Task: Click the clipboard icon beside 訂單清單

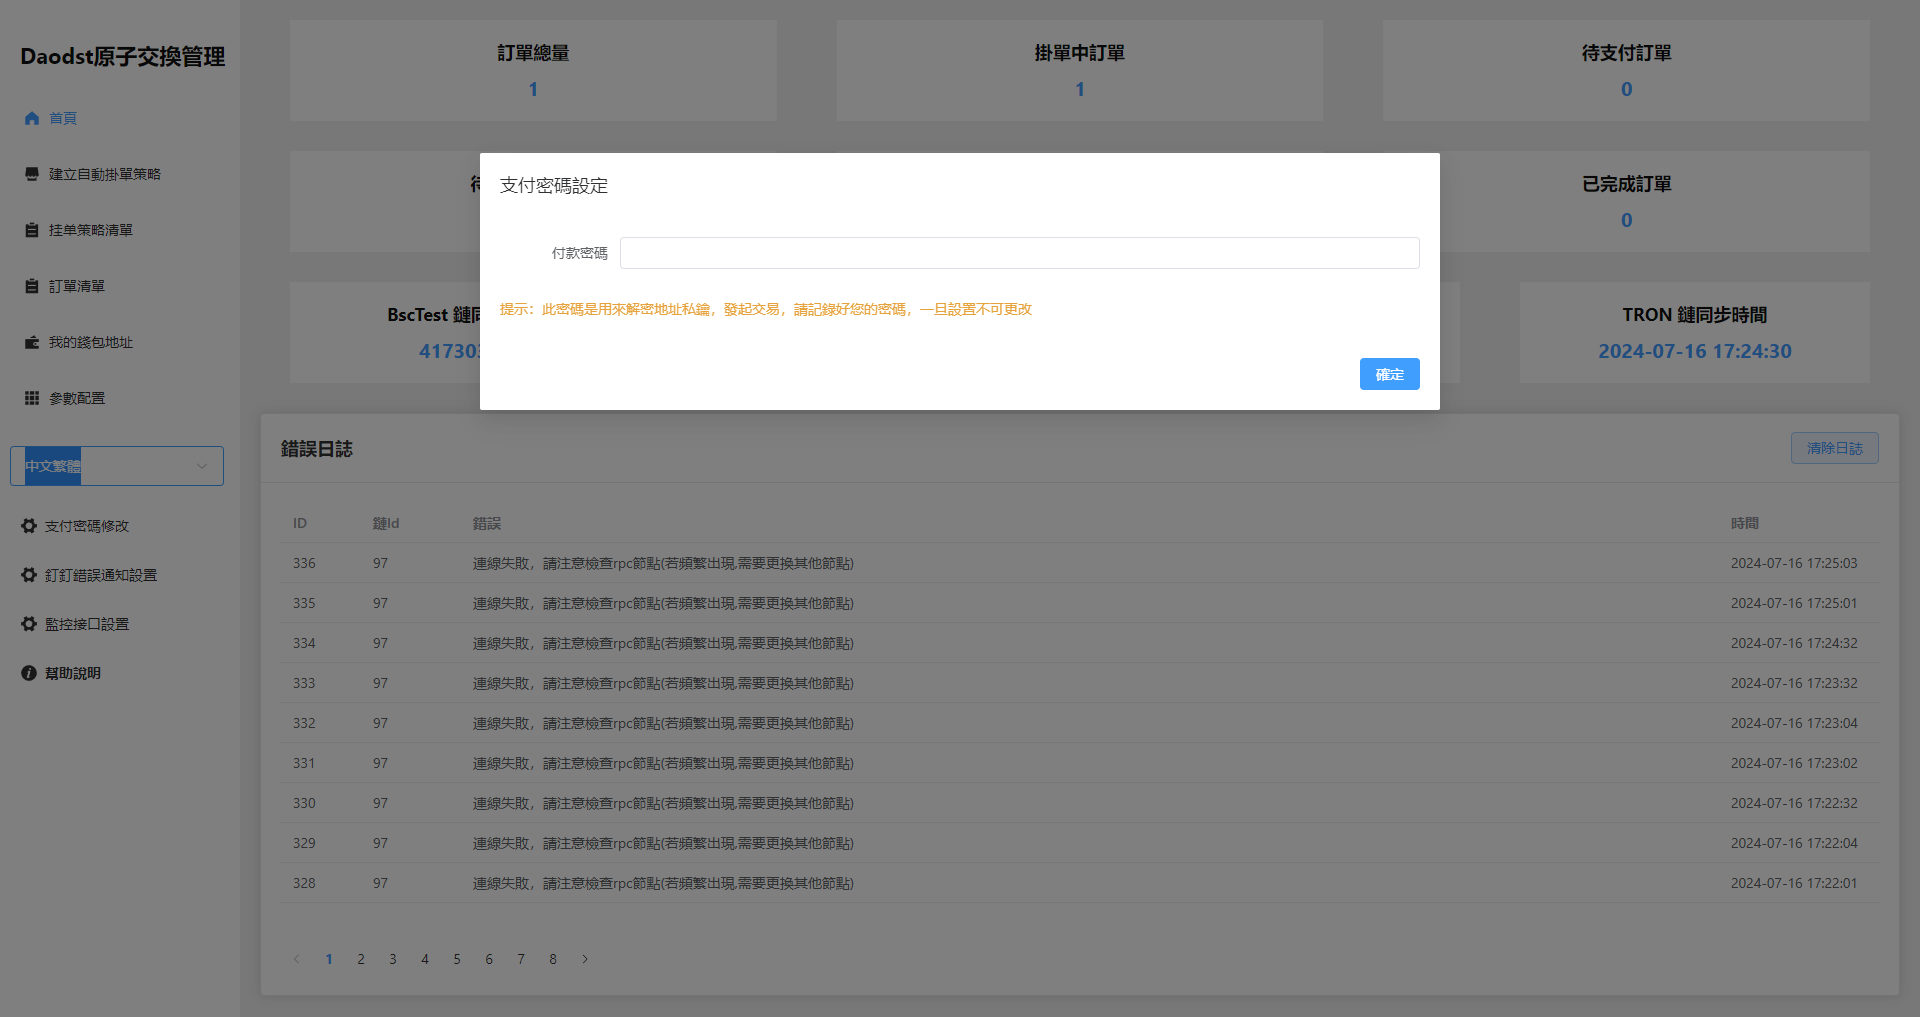Action: tap(32, 286)
